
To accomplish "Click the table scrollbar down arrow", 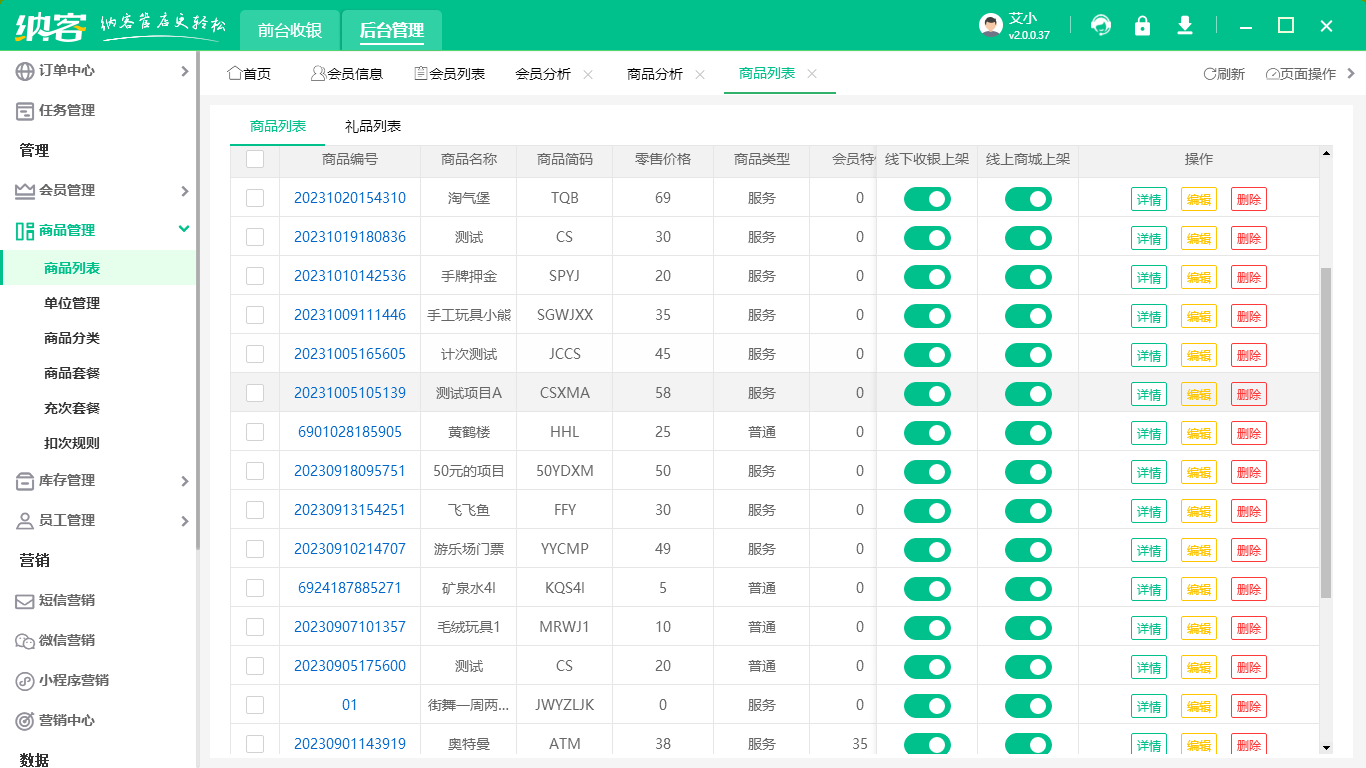I will 1326,747.
